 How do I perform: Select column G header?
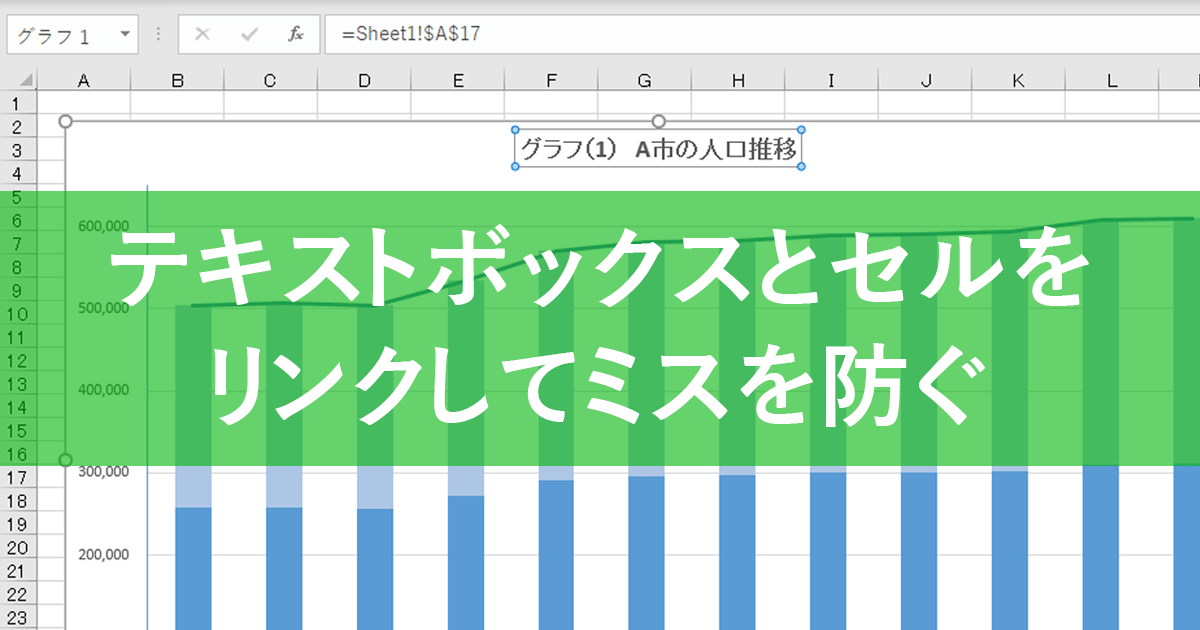click(x=645, y=81)
